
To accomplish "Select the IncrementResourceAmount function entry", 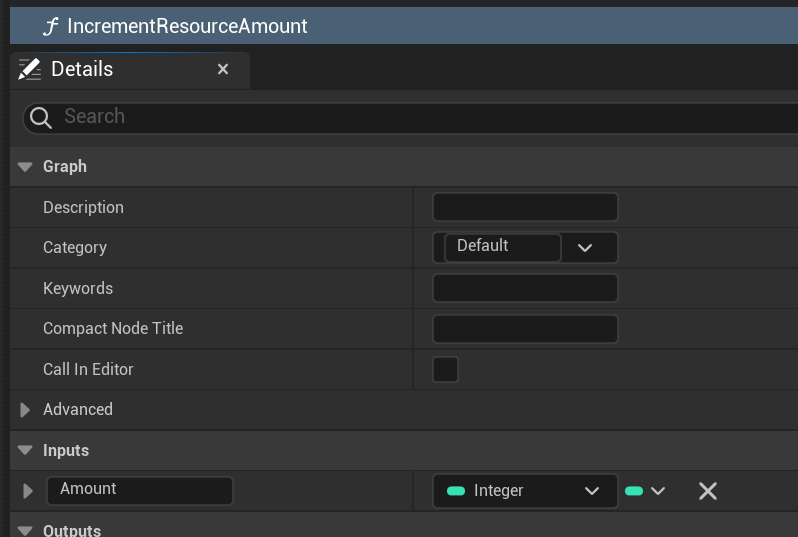I will coord(187,26).
